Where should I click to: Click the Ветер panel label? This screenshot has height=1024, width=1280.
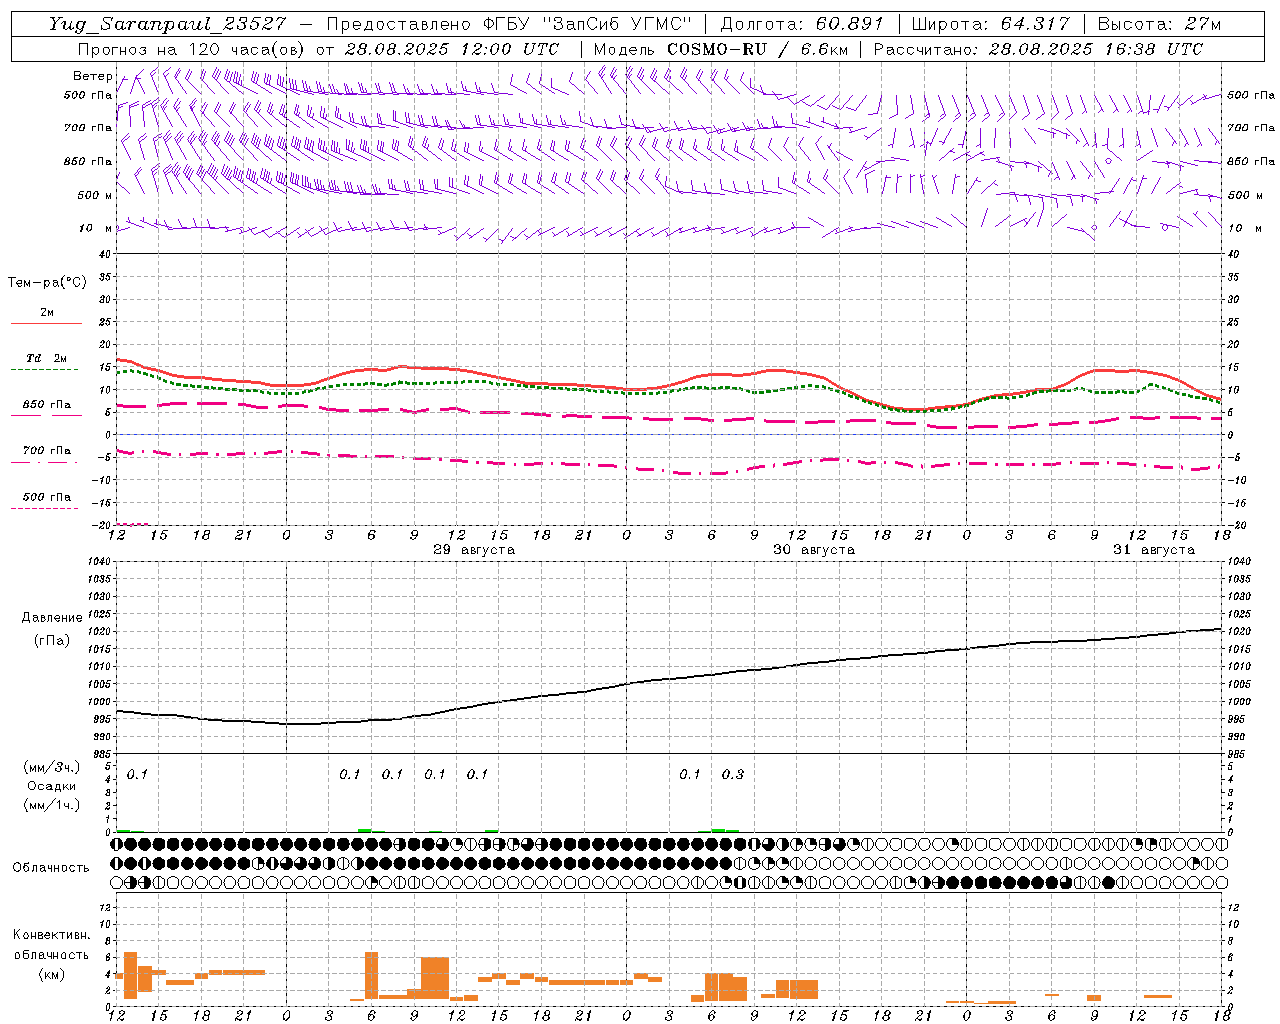(92, 76)
